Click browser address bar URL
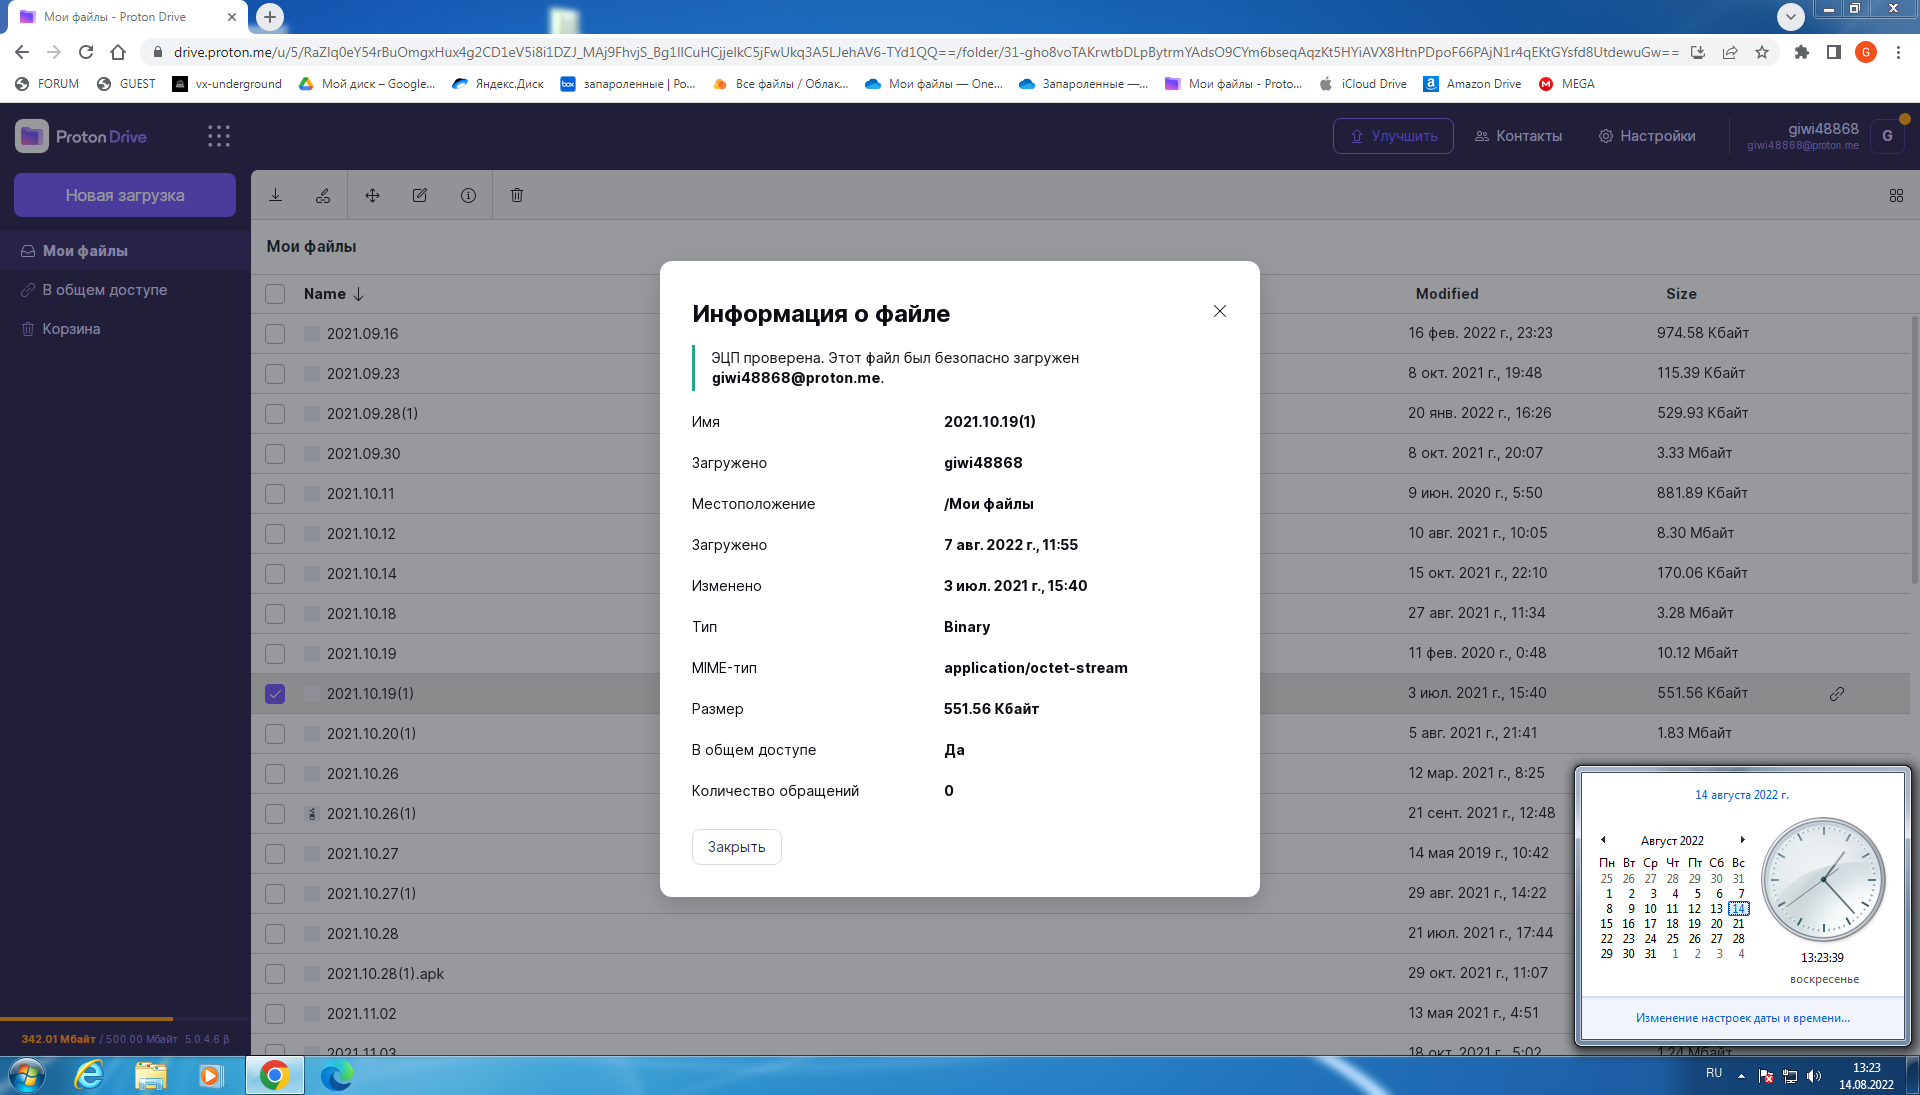Screen dimensions: 1920x1095 point(925,52)
